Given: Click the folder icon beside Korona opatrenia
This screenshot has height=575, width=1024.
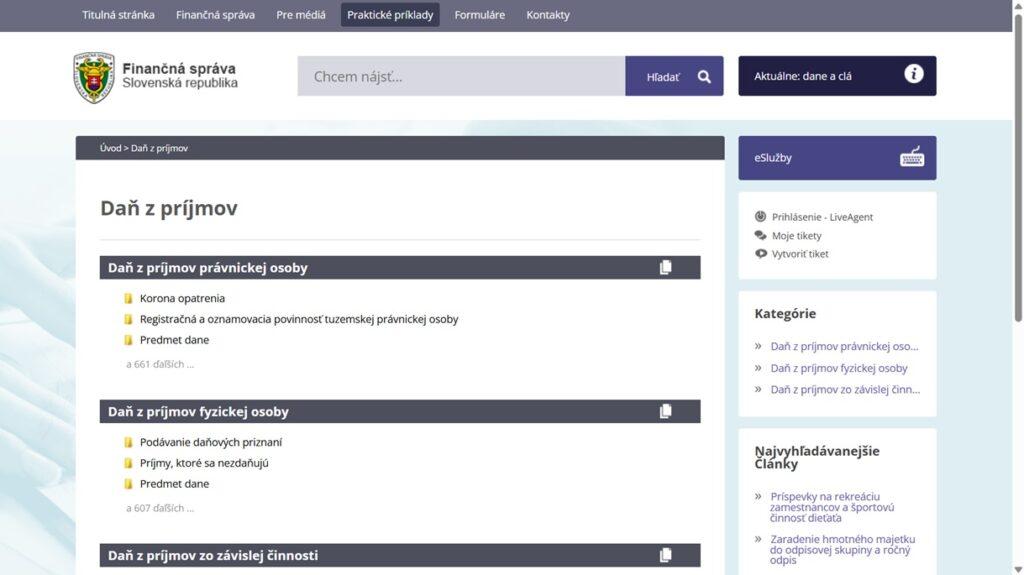Looking at the screenshot, I should coord(128,298).
